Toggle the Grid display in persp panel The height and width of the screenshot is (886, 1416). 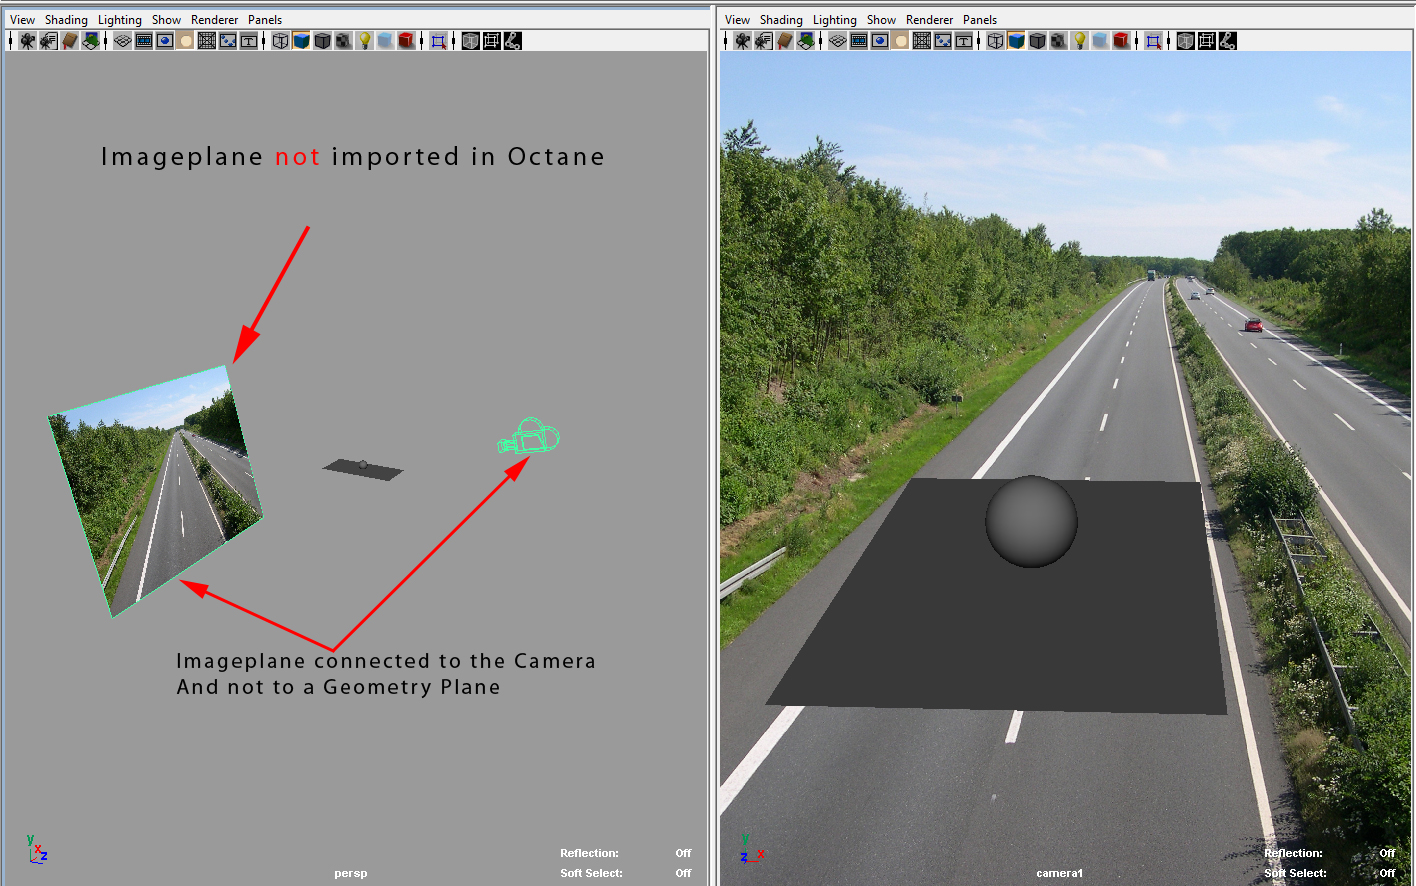[123, 41]
